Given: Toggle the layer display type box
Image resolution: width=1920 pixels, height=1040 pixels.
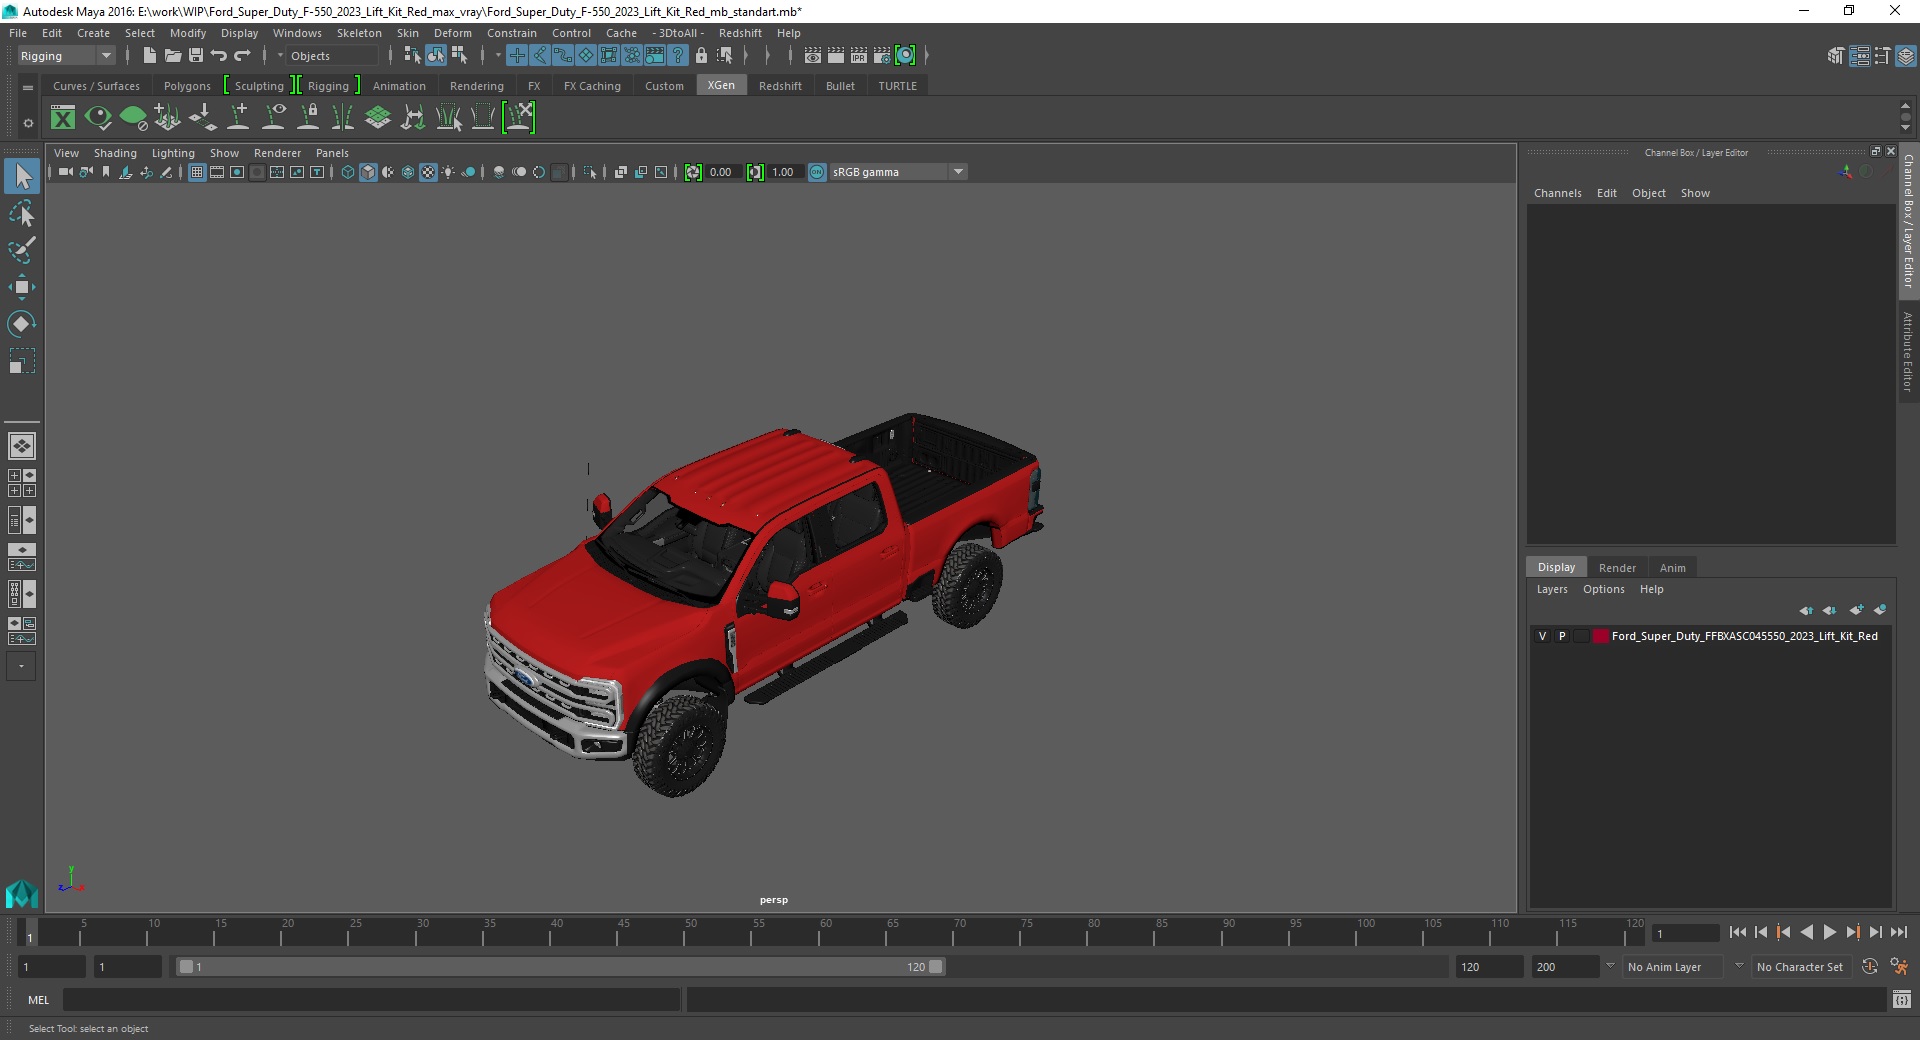Looking at the screenshot, I should pyautogui.click(x=1581, y=636).
